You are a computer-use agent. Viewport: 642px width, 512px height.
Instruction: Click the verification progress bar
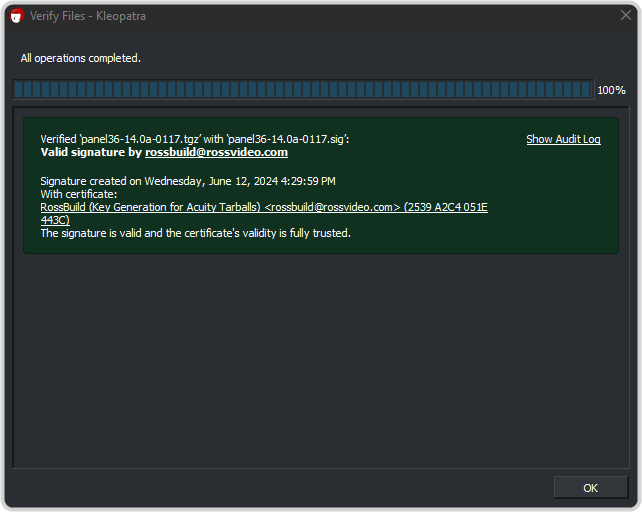302,90
